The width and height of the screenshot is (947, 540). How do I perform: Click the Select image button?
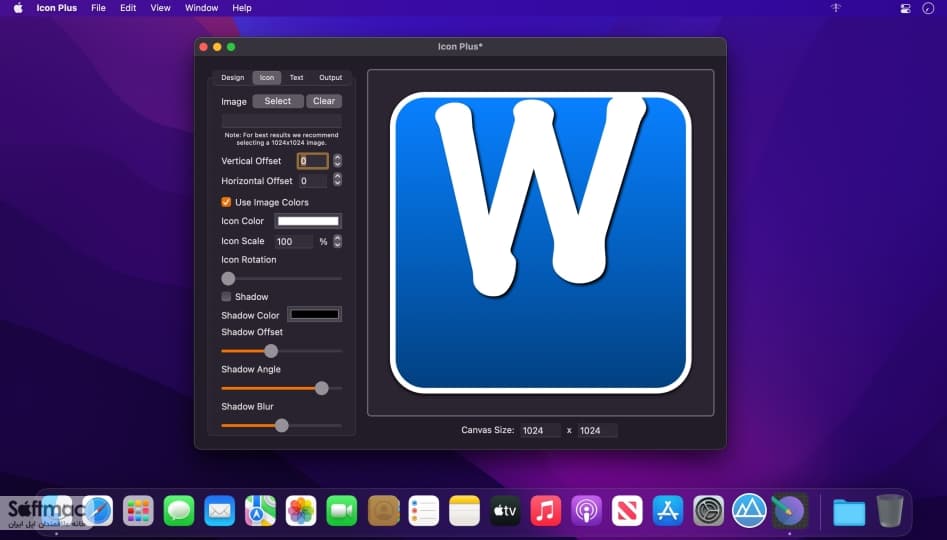click(278, 101)
